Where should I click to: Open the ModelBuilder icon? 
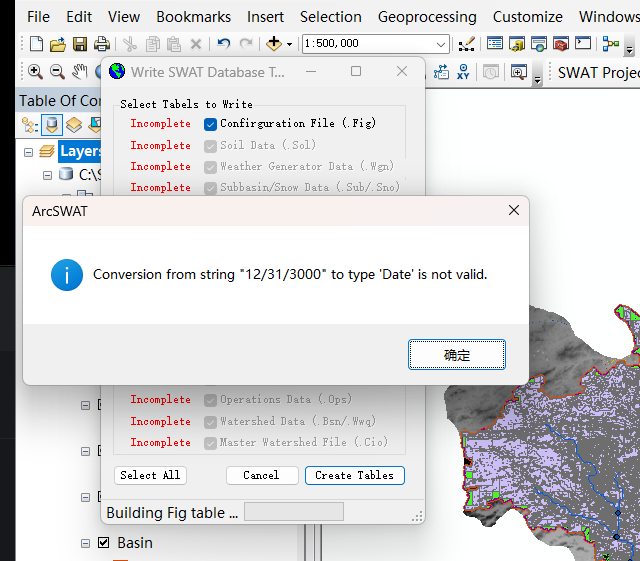click(611, 44)
